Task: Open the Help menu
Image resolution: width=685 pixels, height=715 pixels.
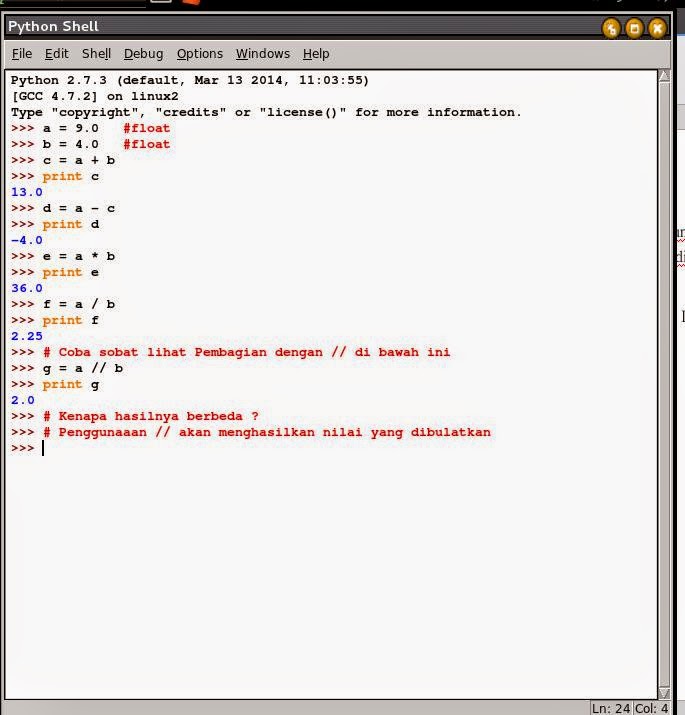Action: [316, 54]
